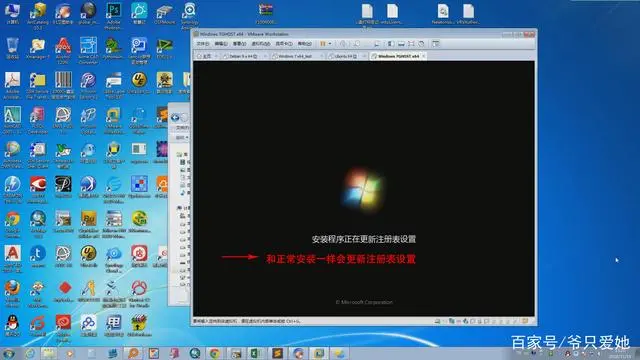Open the file explorer folder on the taskbar
The height and width of the screenshot is (360, 640).
[x=49, y=353]
